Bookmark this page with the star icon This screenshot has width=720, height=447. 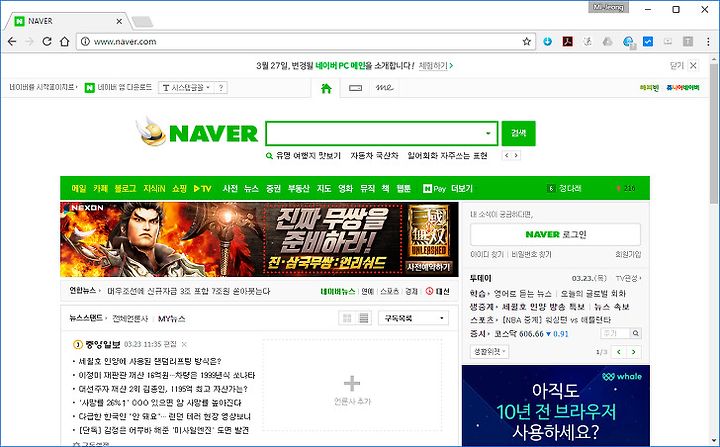click(x=526, y=41)
